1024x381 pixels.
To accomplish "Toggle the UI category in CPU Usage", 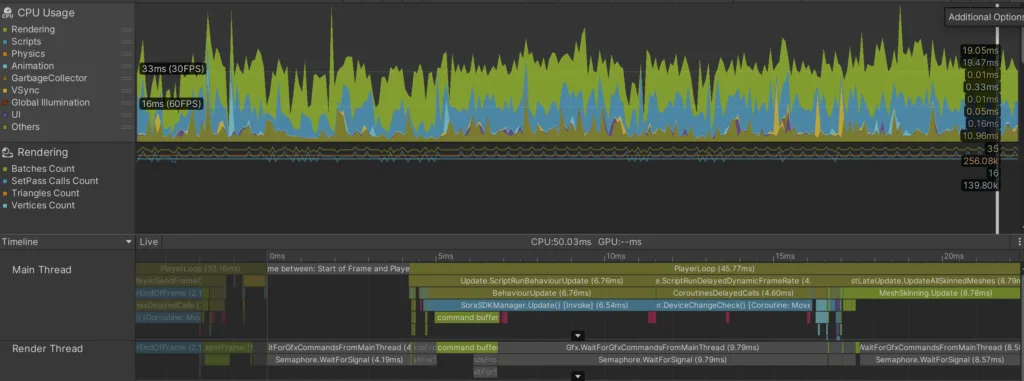I will pos(5,115).
